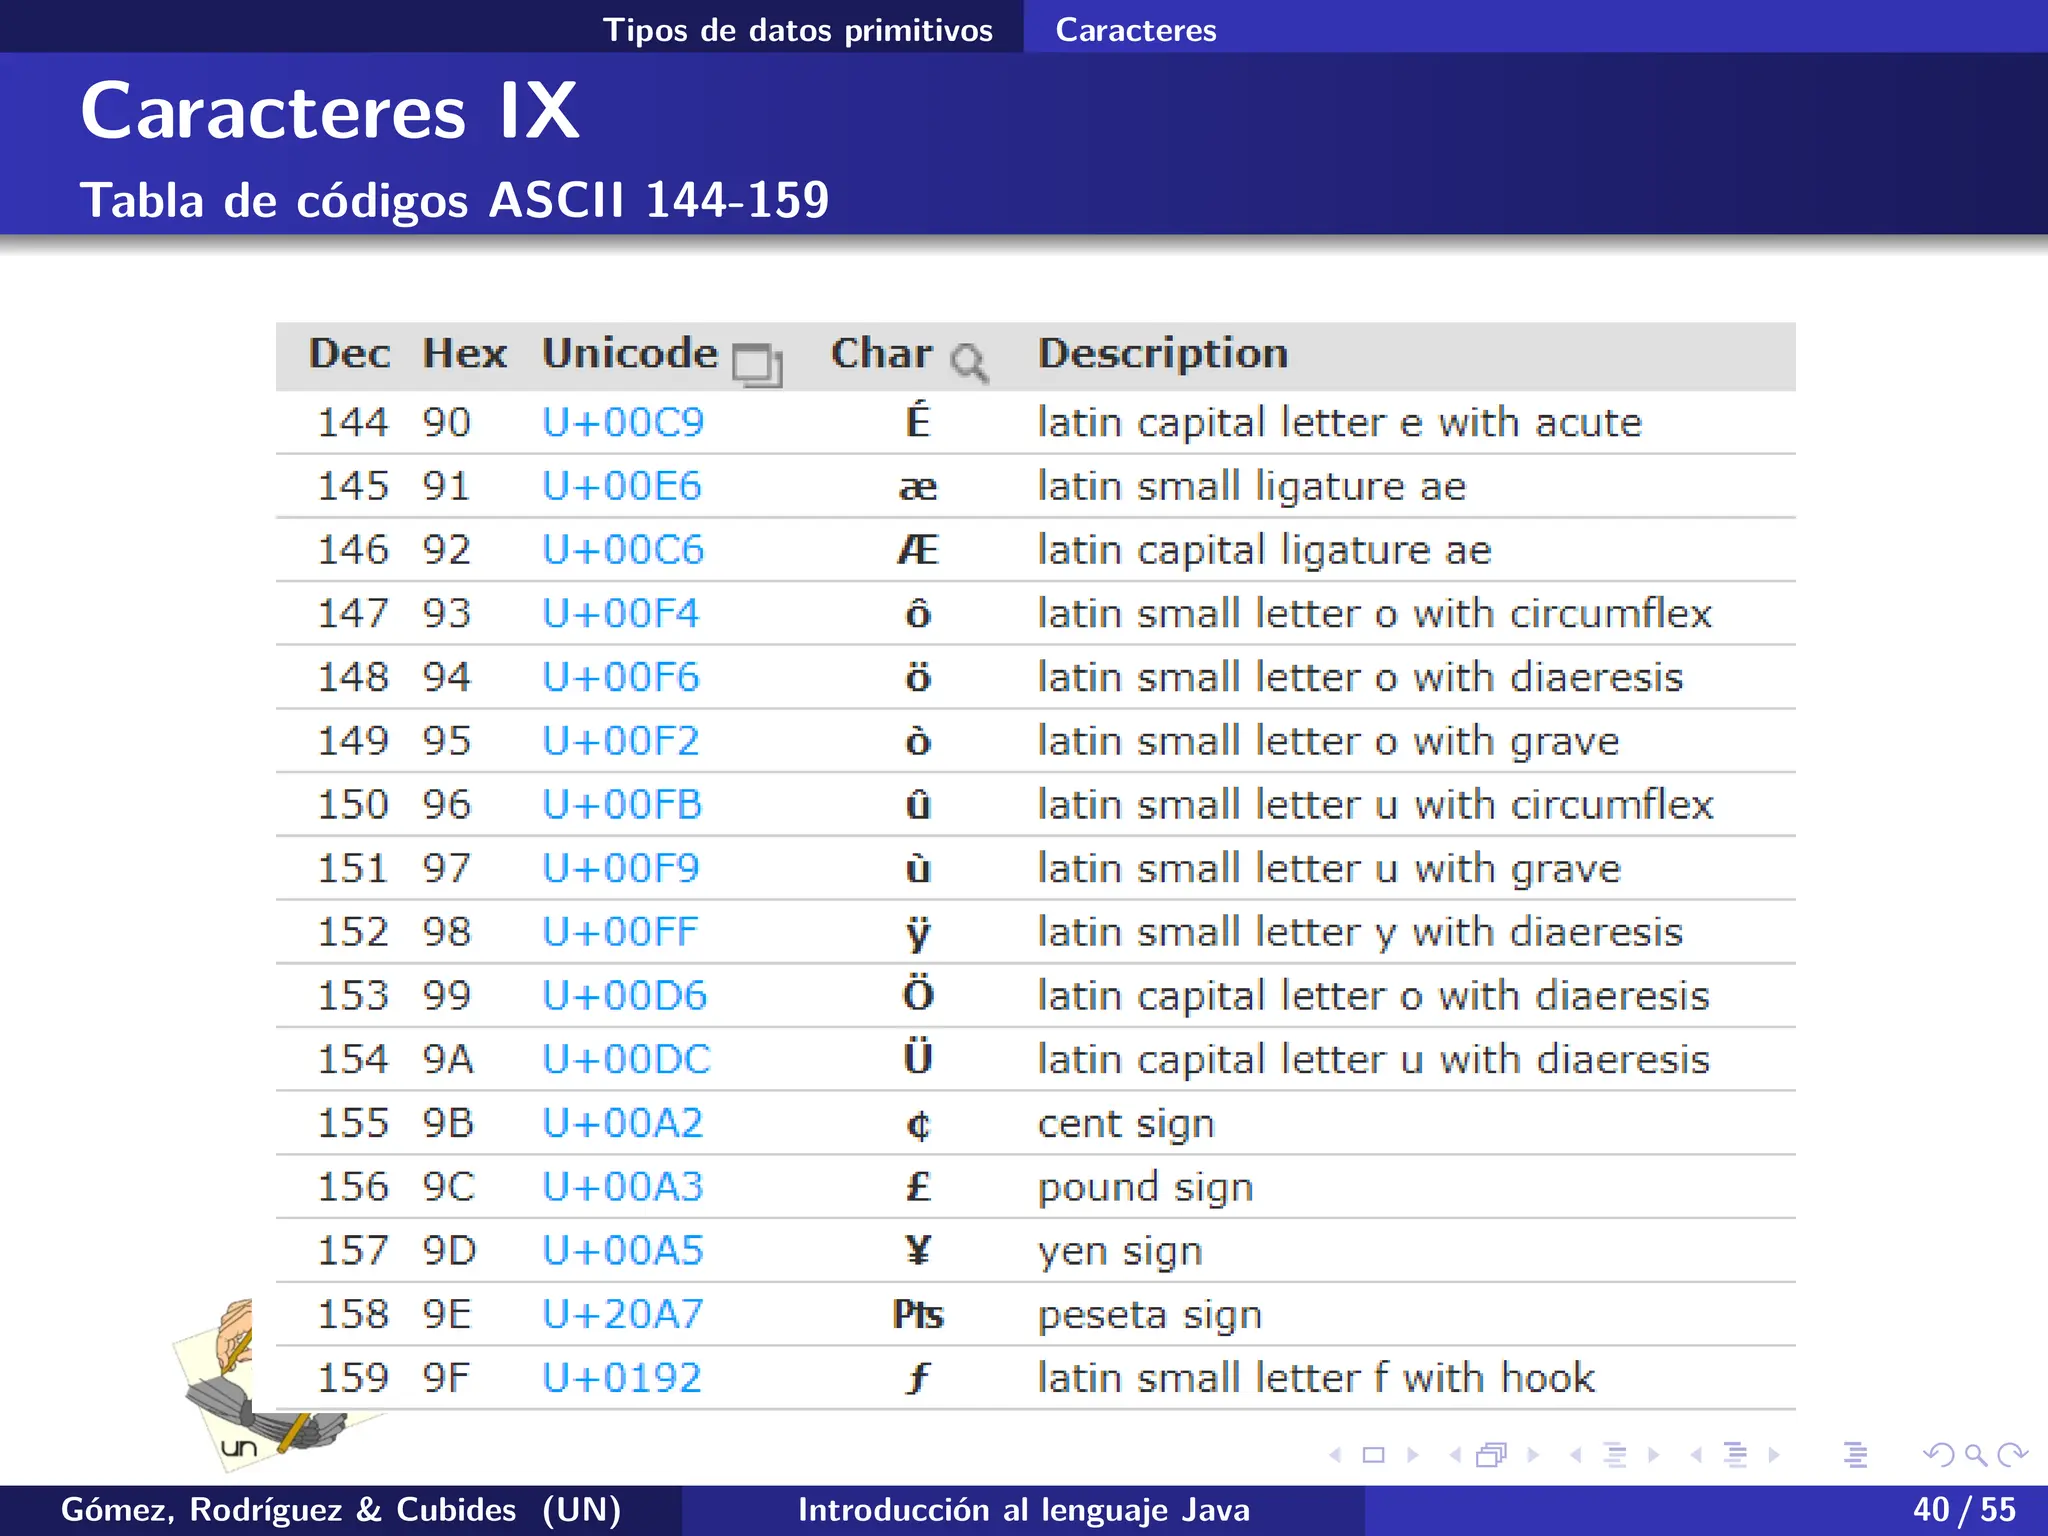Open Unicode link U+00DC
The image size is (2048, 1536).
tap(626, 1059)
